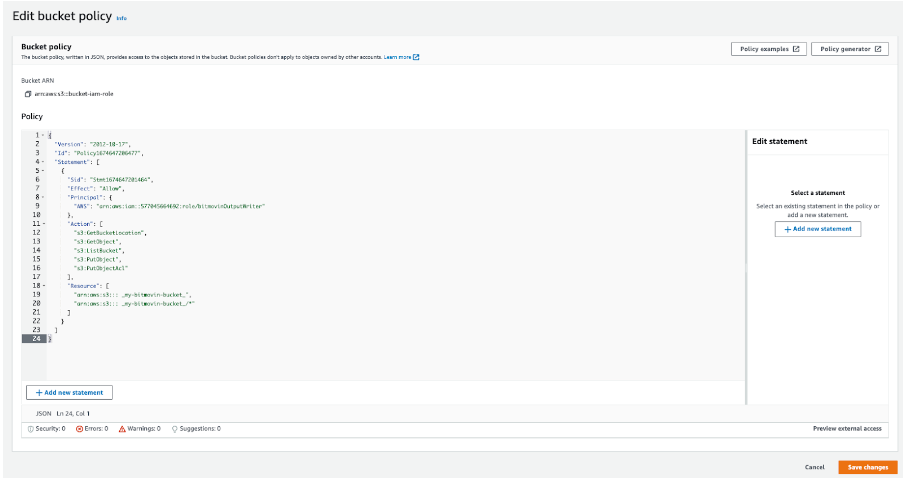Viewport: 903px width, 478px height.
Task: Open the Policy generator
Action: tap(849, 49)
